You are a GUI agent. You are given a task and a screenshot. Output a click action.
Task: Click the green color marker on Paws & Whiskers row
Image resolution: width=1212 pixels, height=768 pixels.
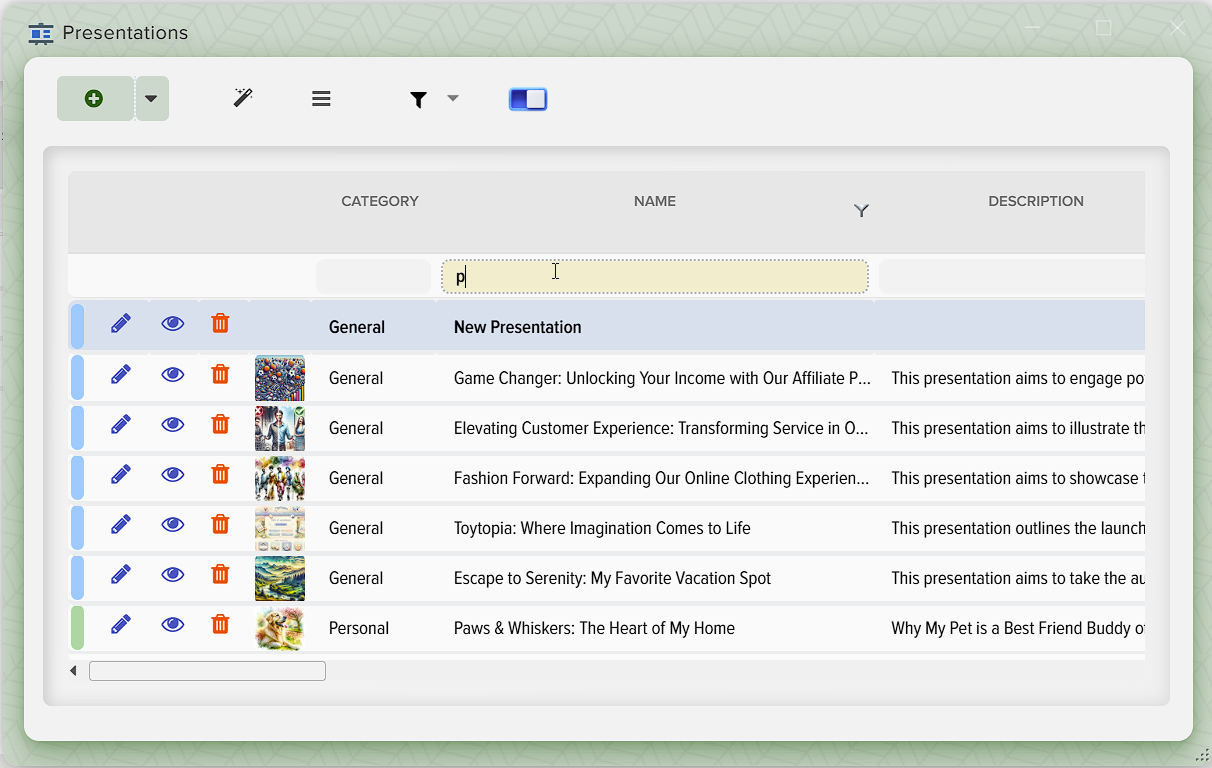point(78,628)
